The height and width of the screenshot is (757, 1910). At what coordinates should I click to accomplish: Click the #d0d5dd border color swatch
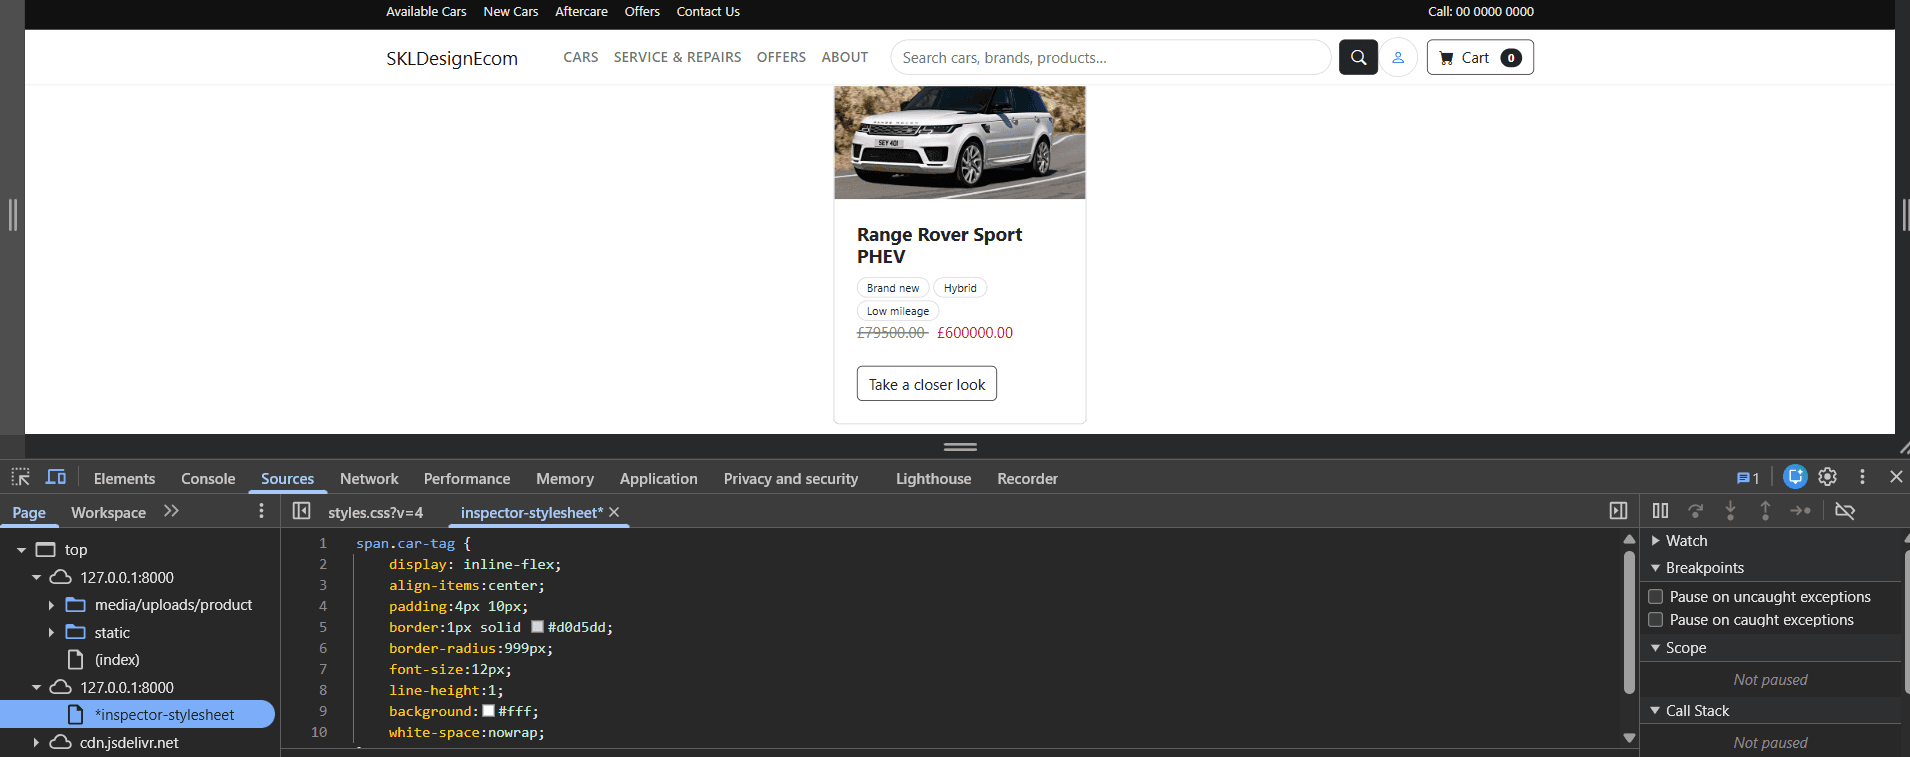(x=537, y=627)
